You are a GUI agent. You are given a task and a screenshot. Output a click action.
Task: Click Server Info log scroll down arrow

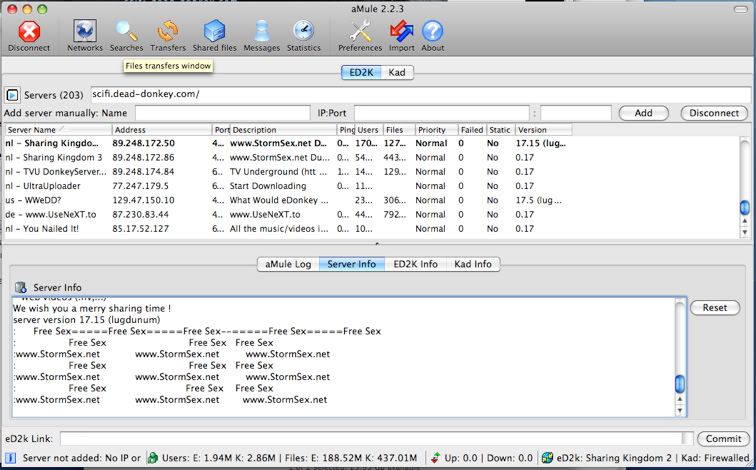(680, 410)
